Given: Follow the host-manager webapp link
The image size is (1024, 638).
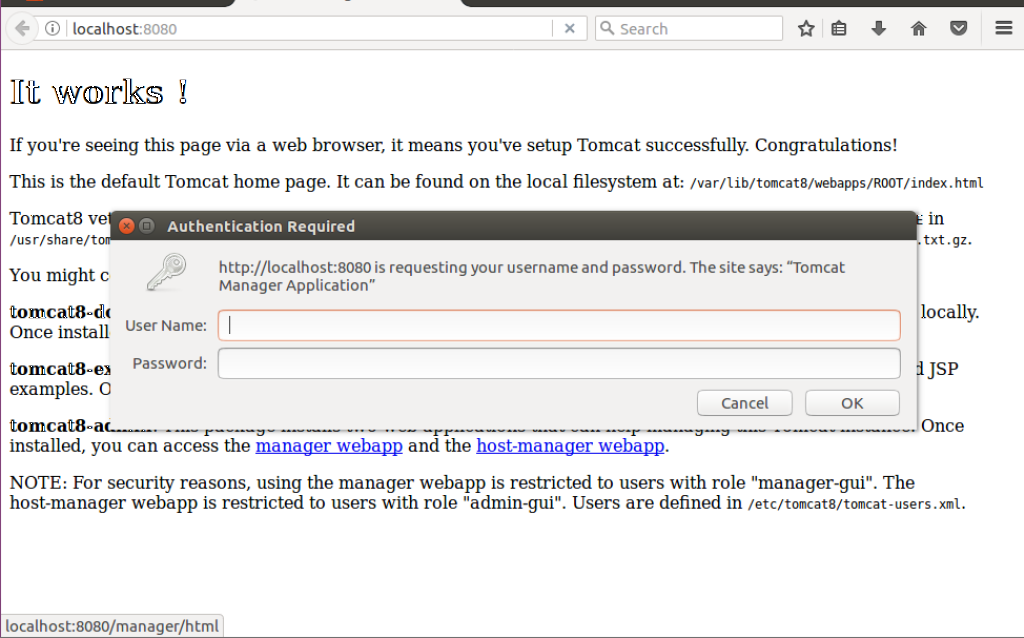Looking at the screenshot, I should [570, 446].
